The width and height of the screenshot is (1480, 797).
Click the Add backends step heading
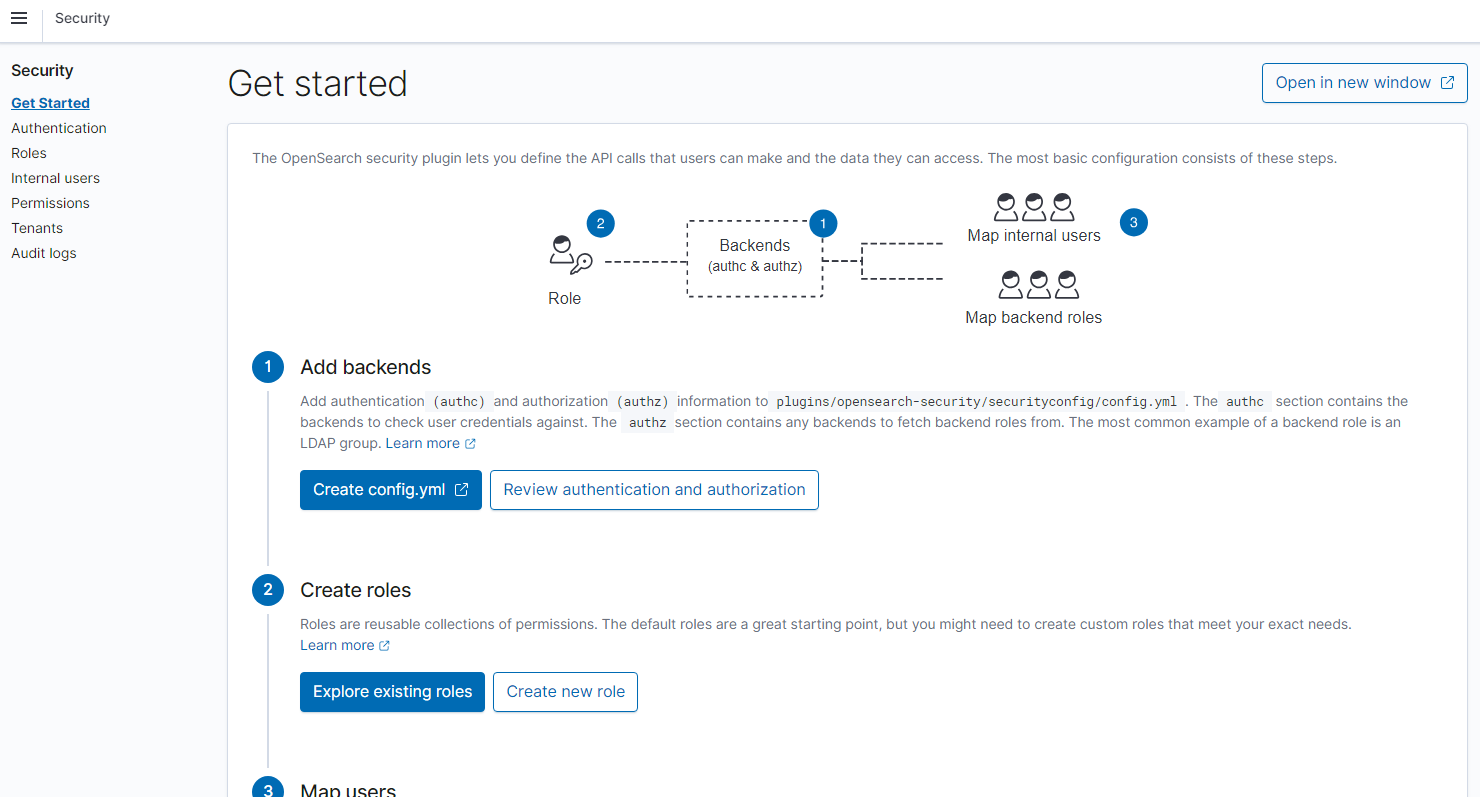tap(366, 367)
